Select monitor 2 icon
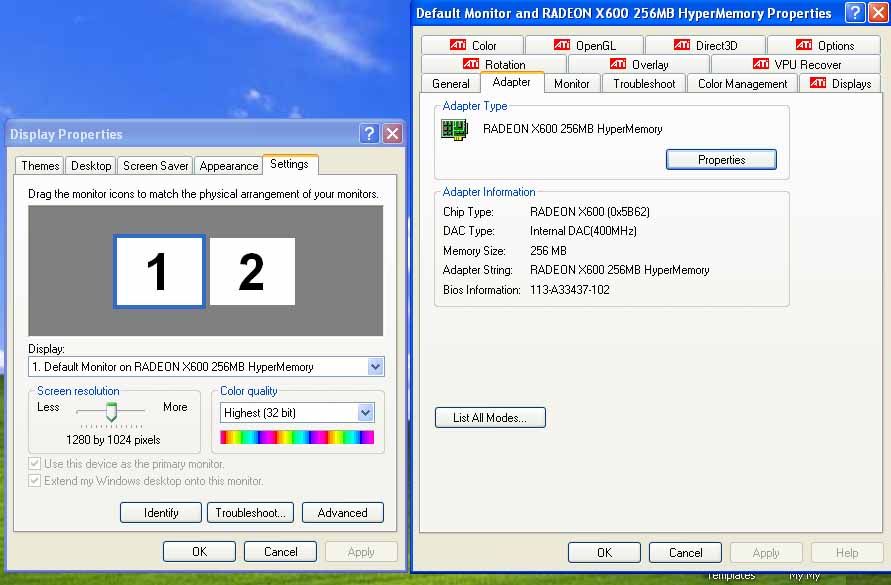891x585 pixels. click(252, 271)
